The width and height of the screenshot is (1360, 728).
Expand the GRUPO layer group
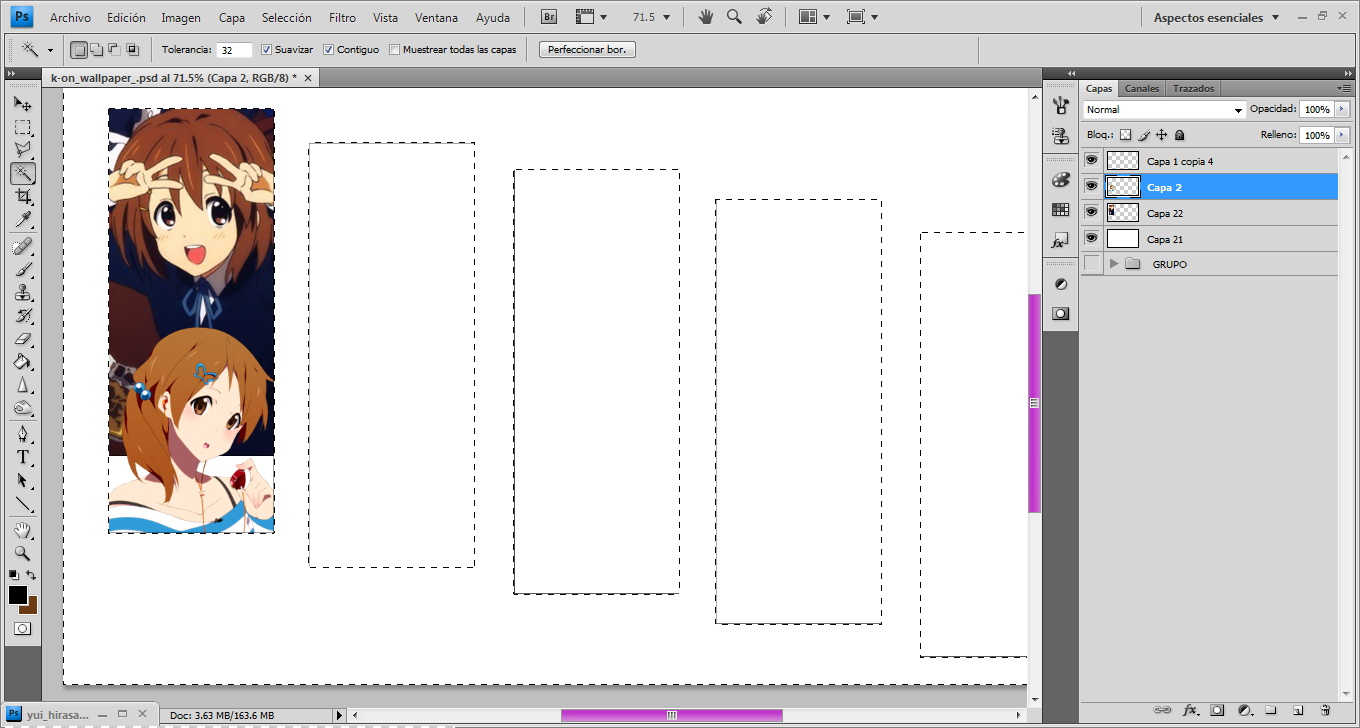click(1113, 263)
